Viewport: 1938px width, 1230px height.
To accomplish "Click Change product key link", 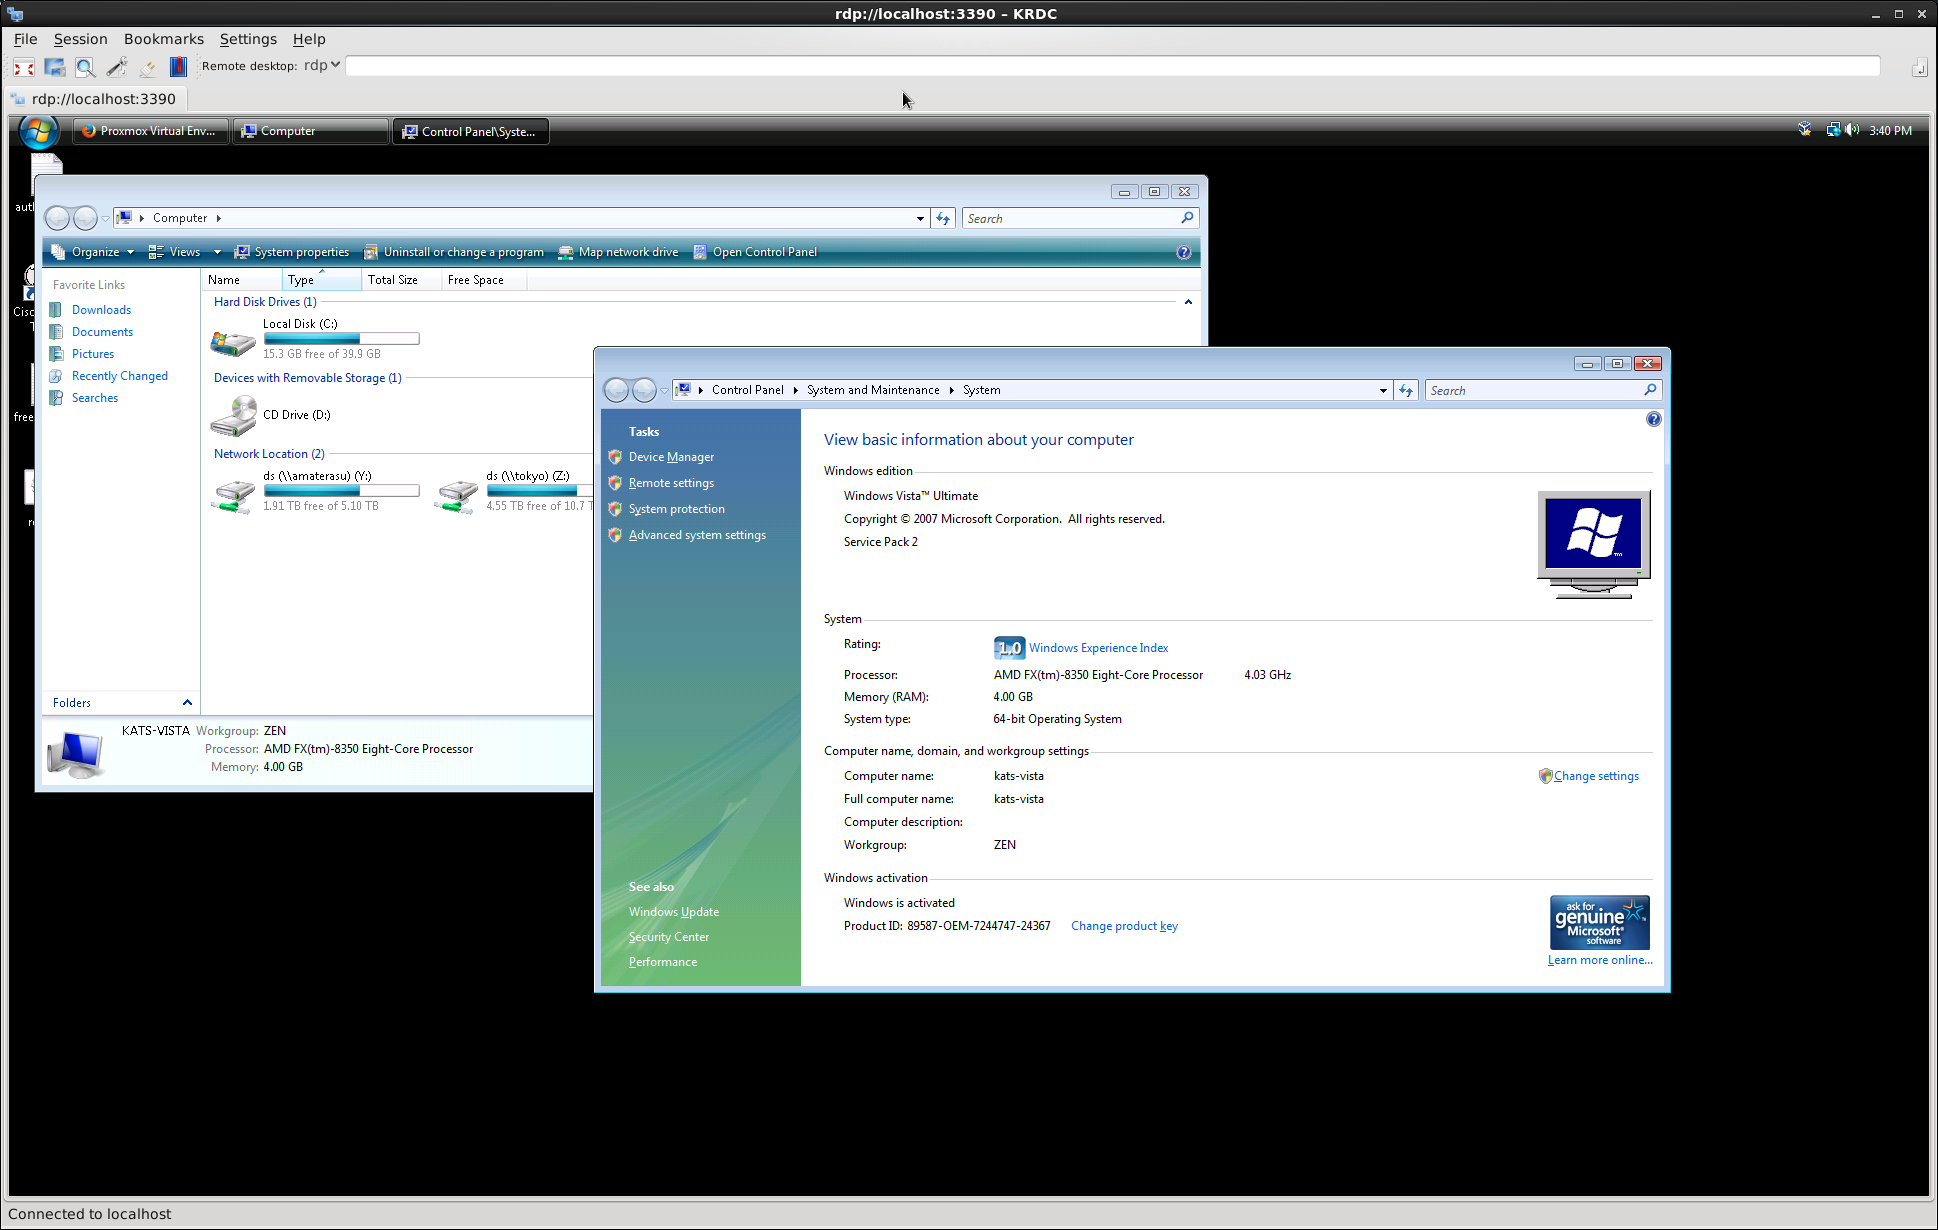I will (1124, 926).
